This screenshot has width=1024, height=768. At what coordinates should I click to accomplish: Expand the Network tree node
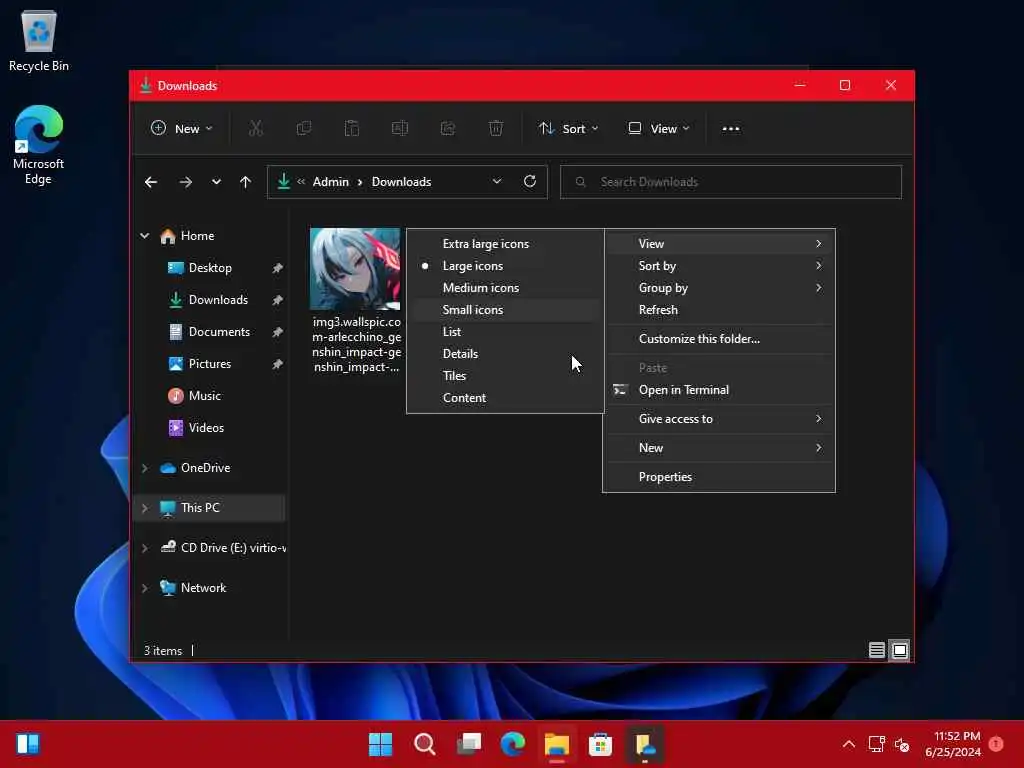pos(145,588)
